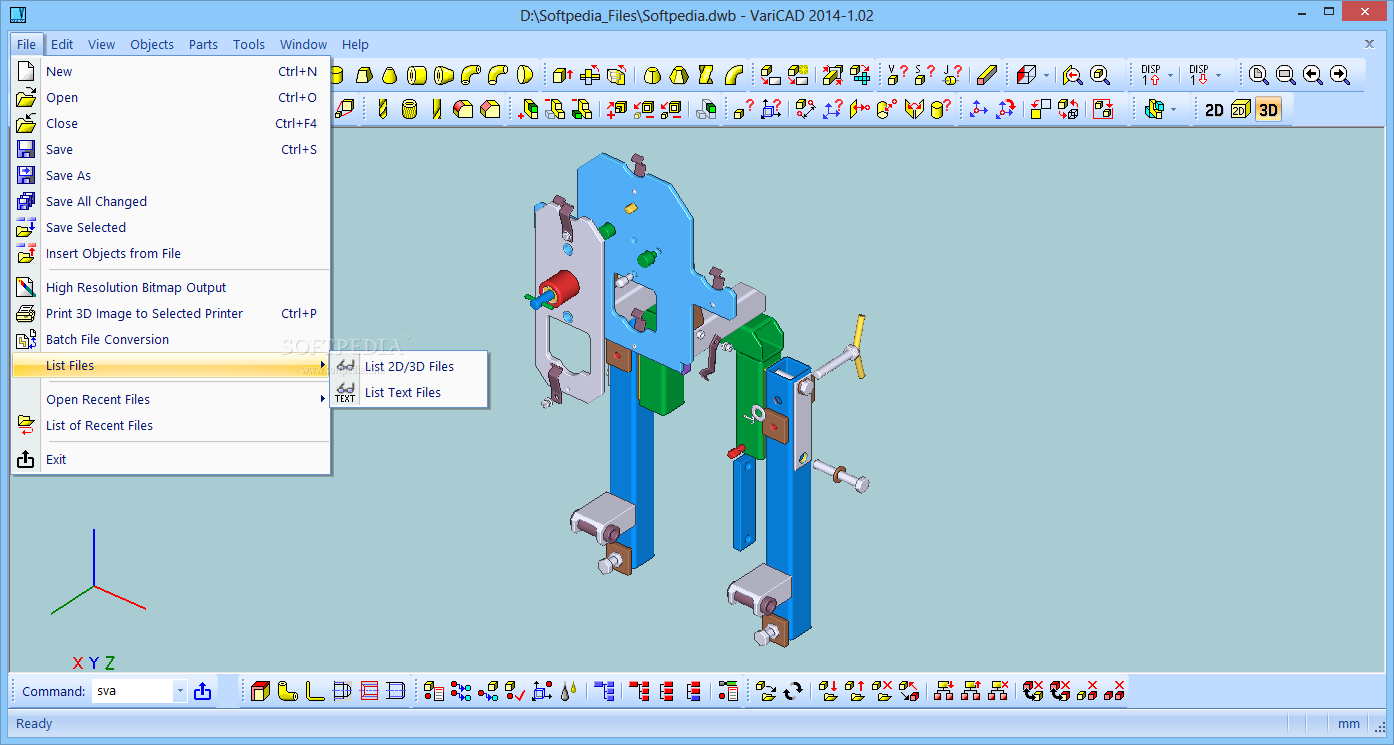This screenshot has width=1394, height=745.
Task: Open the Tools menu
Action: [x=249, y=44]
